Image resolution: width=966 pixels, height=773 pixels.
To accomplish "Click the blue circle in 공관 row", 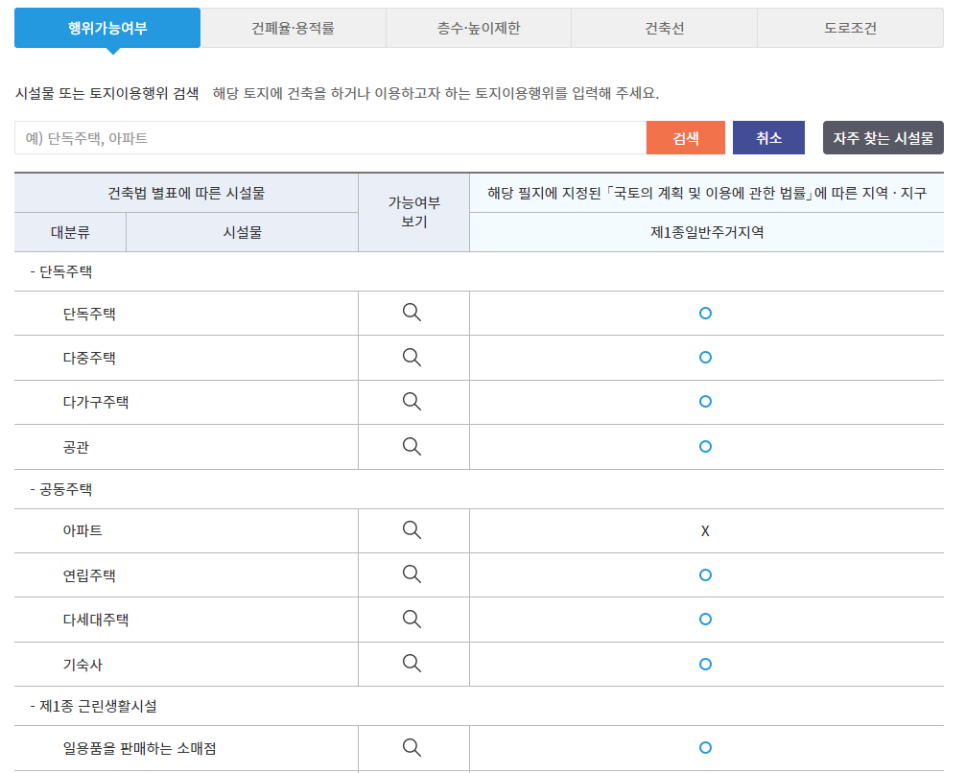I will (705, 447).
